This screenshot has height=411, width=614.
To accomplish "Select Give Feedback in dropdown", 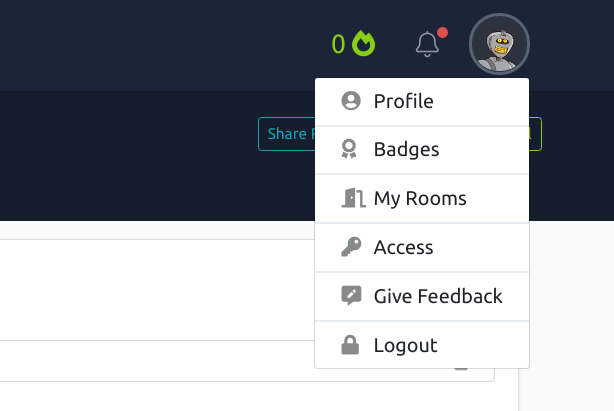I will (x=438, y=296).
